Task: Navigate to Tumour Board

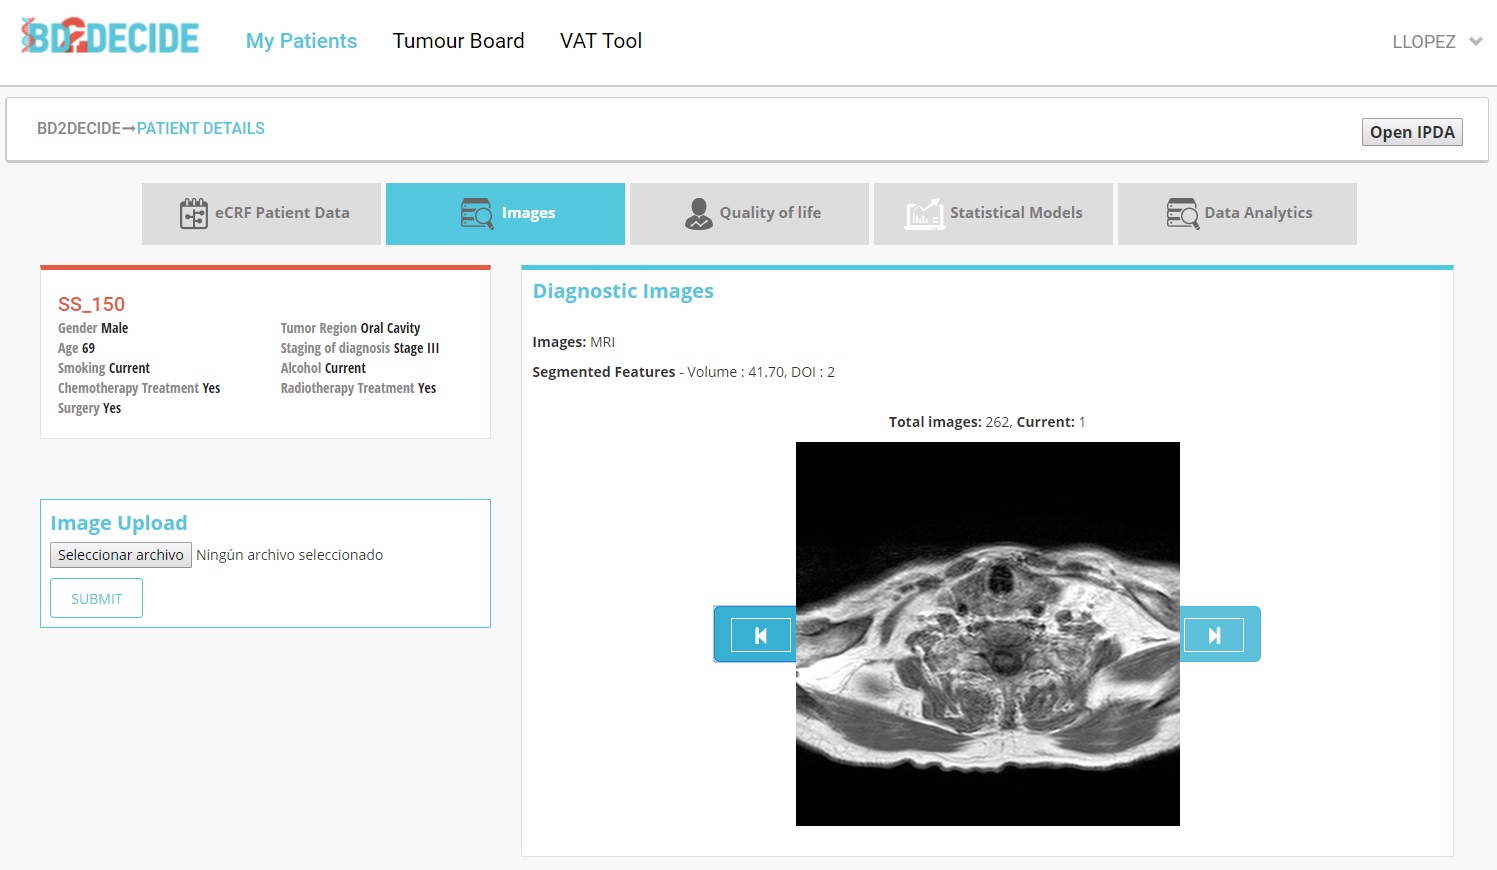Action: (x=458, y=41)
